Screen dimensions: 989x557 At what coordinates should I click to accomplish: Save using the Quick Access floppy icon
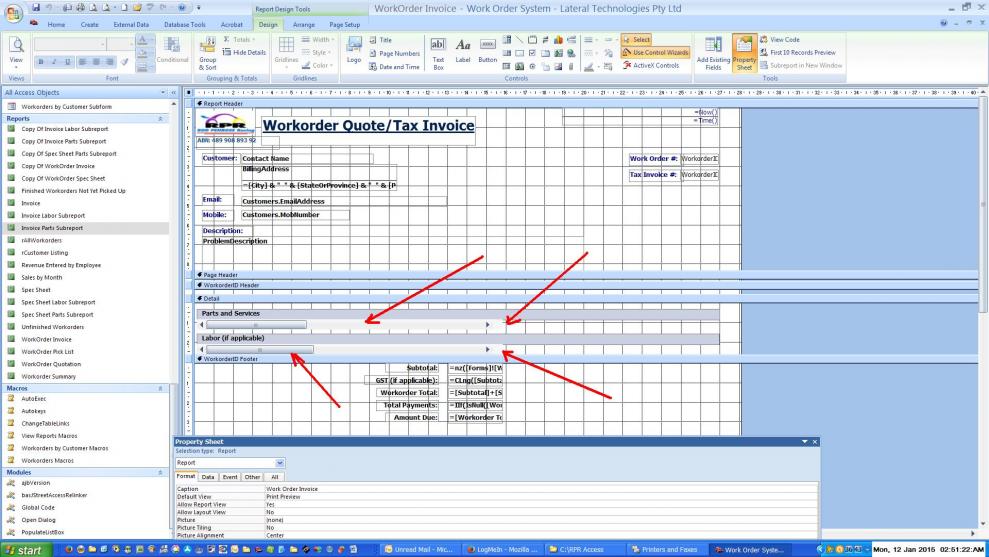[x=36, y=8]
